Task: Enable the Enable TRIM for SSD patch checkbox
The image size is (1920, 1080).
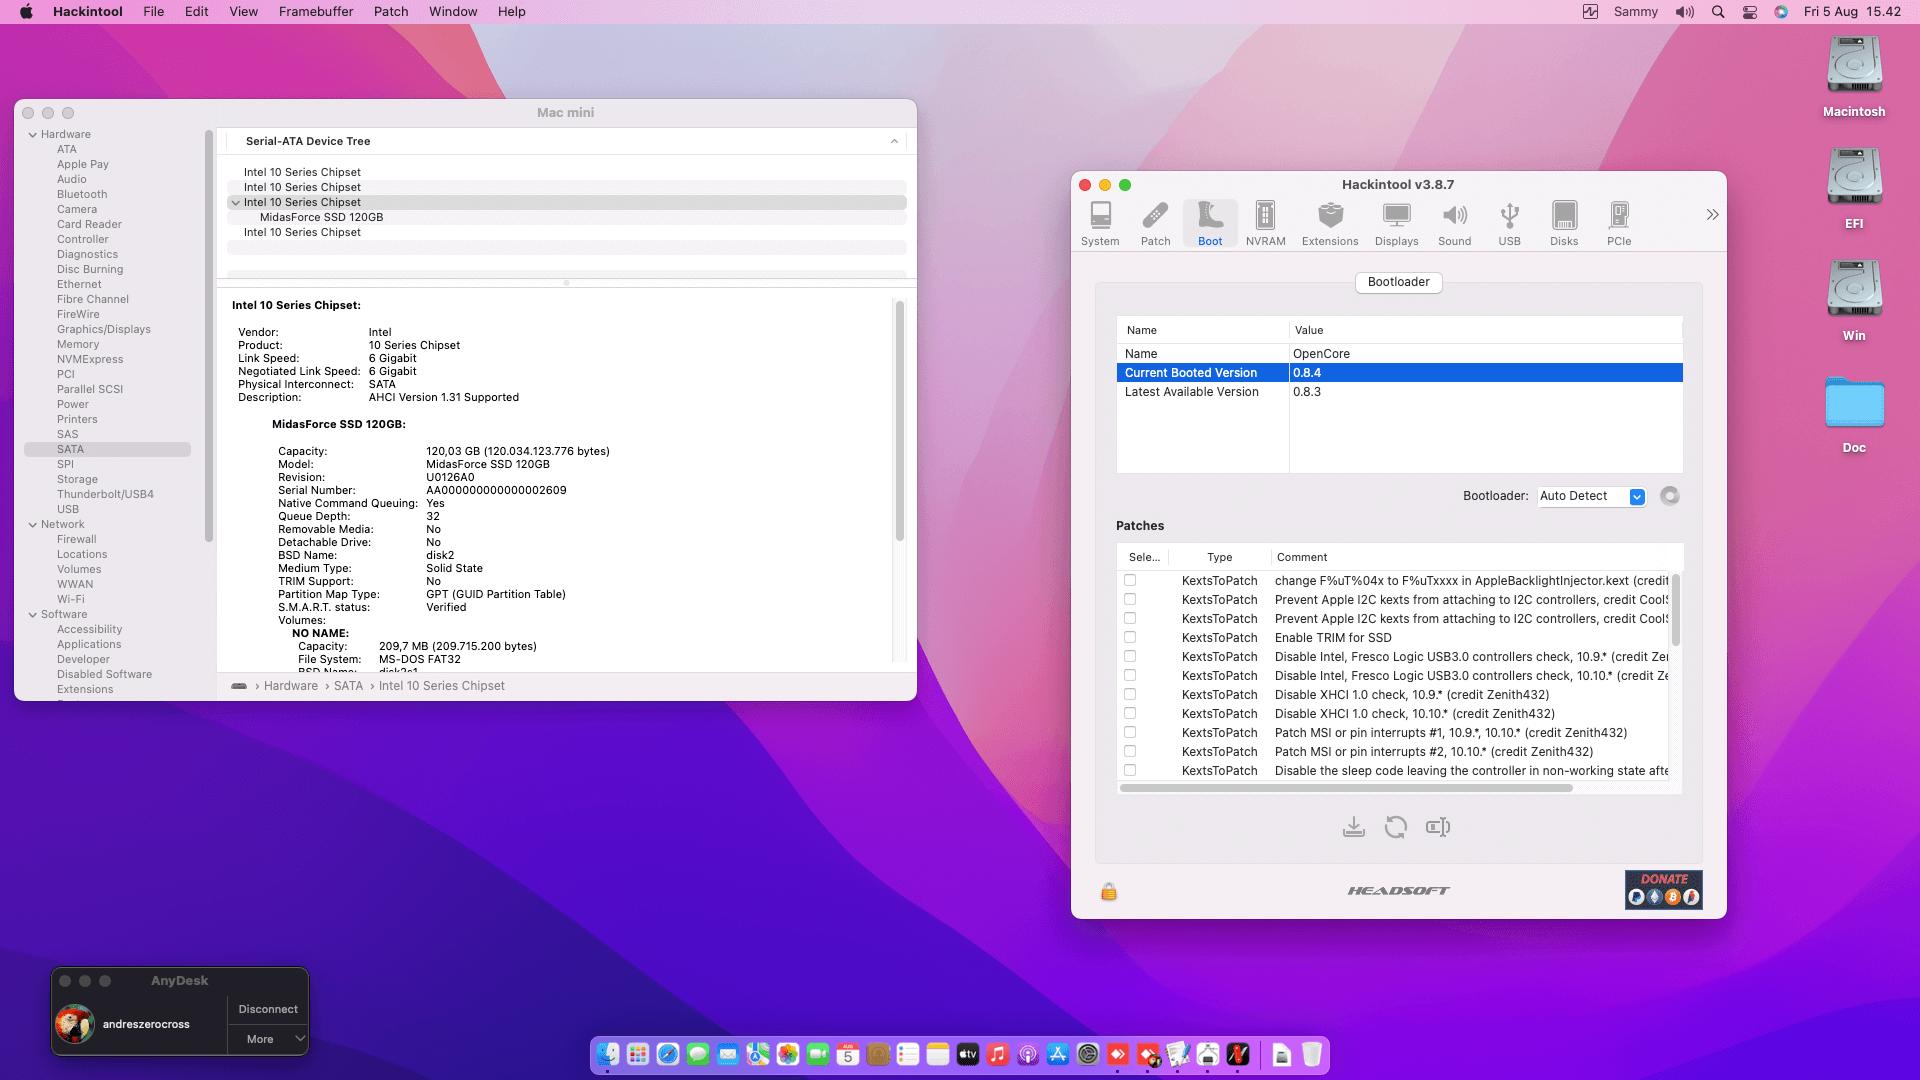Action: click(x=1130, y=638)
